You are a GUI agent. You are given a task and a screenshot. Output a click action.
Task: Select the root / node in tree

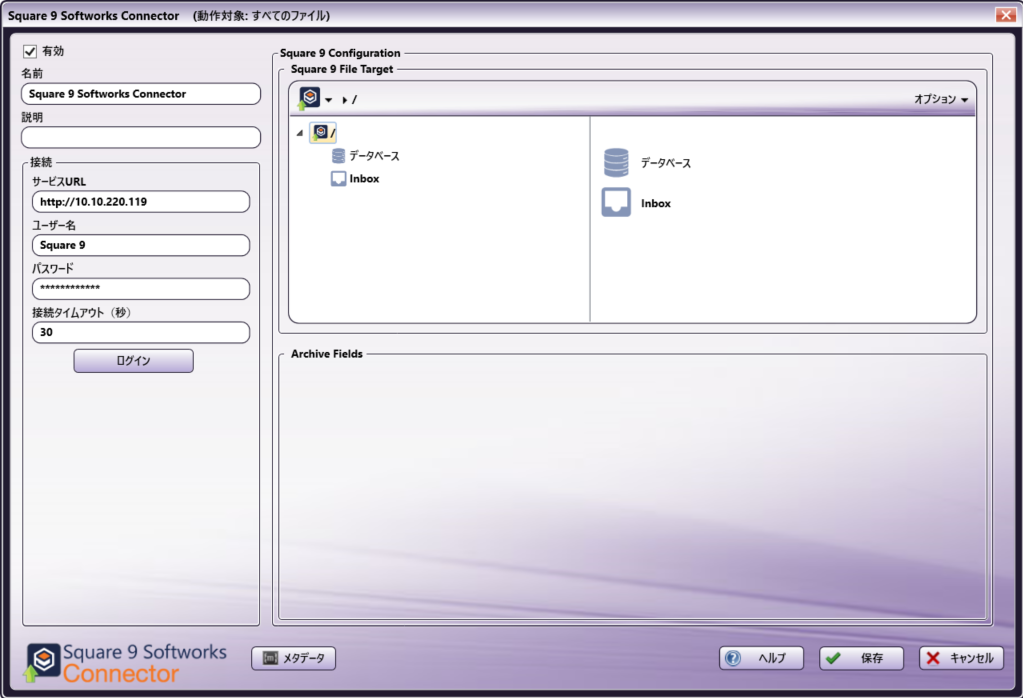click(x=323, y=132)
